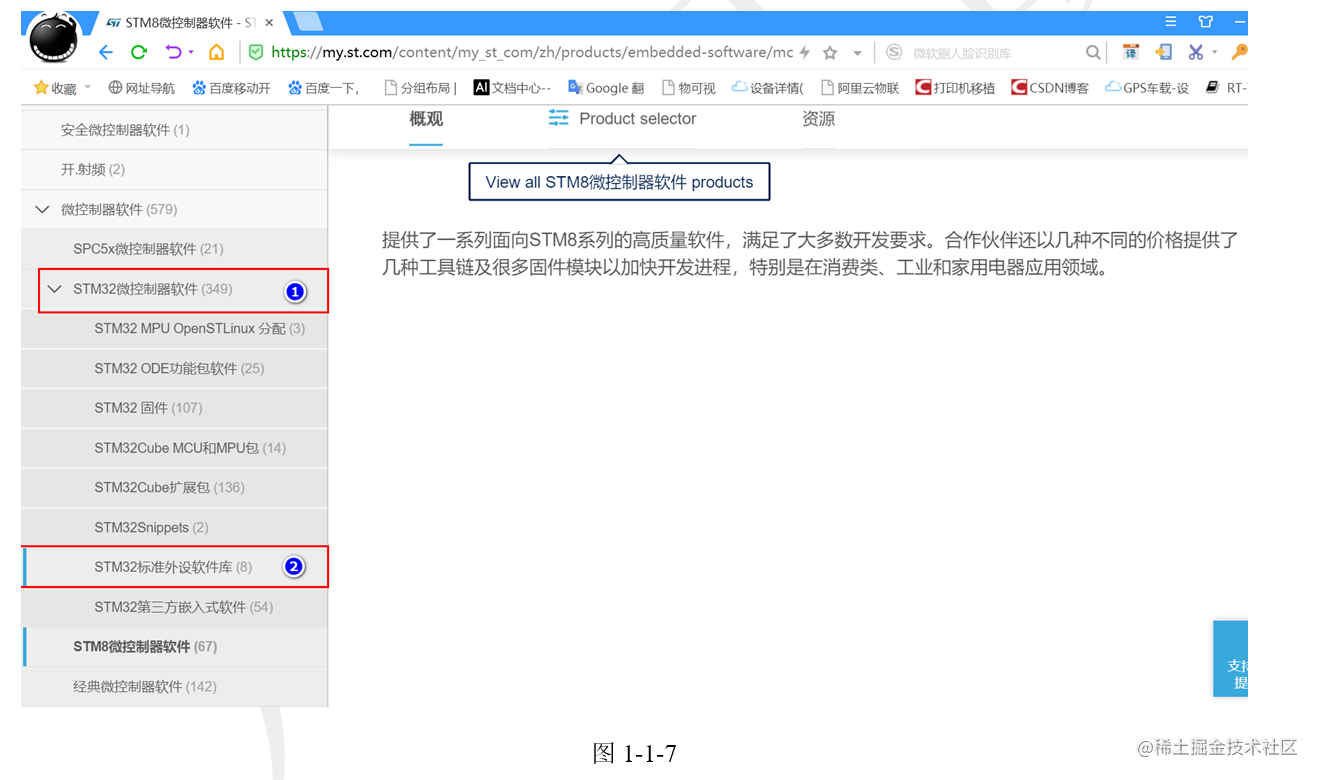Reload the page with the green refresh icon
This screenshot has height=780, width=1320.
coord(139,52)
